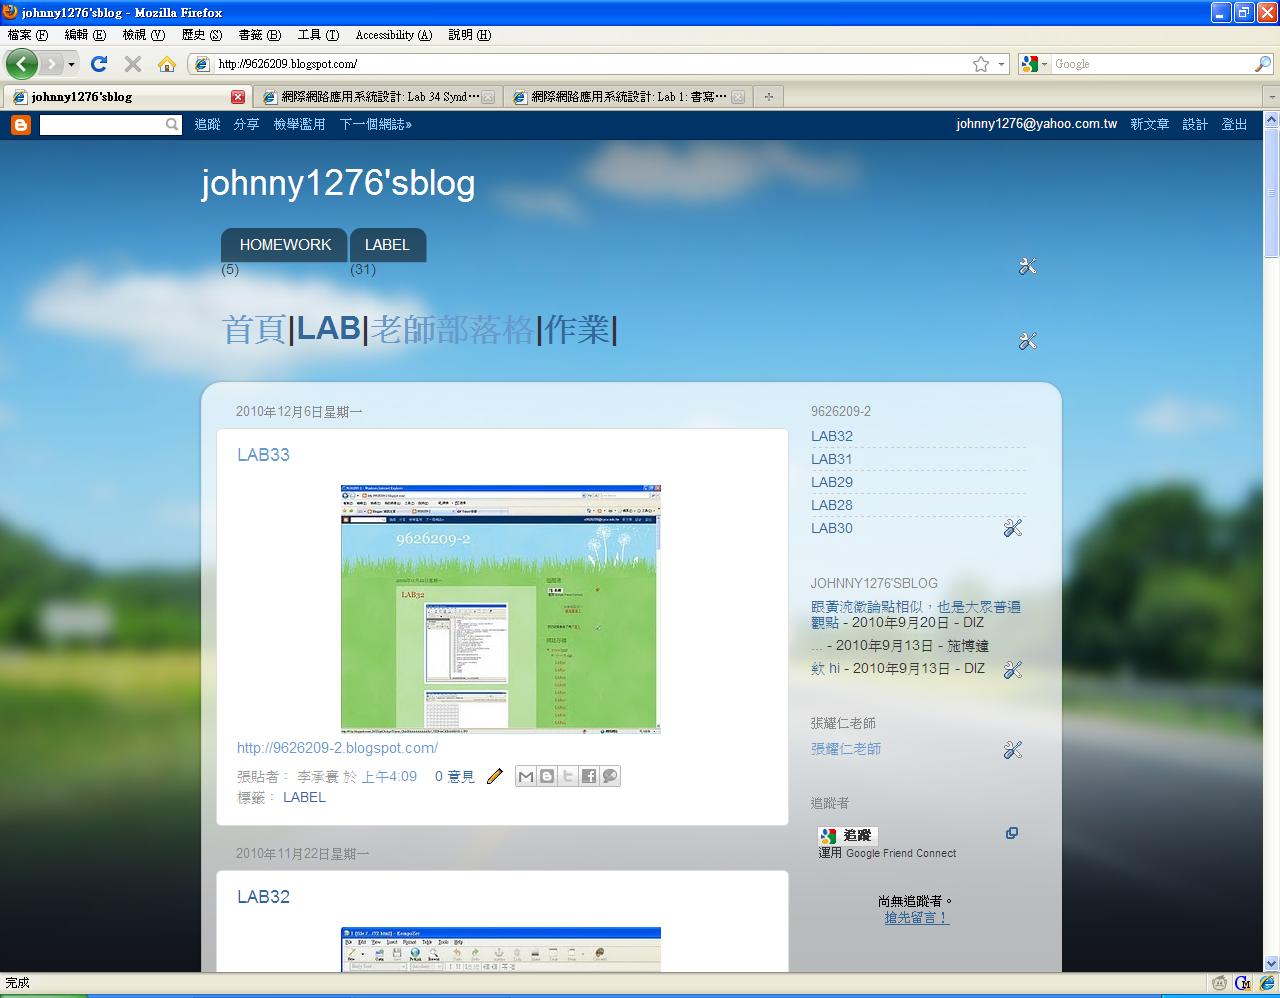Click the pencil edit post icon
1280x998 pixels.
click(x=494, y=777)
